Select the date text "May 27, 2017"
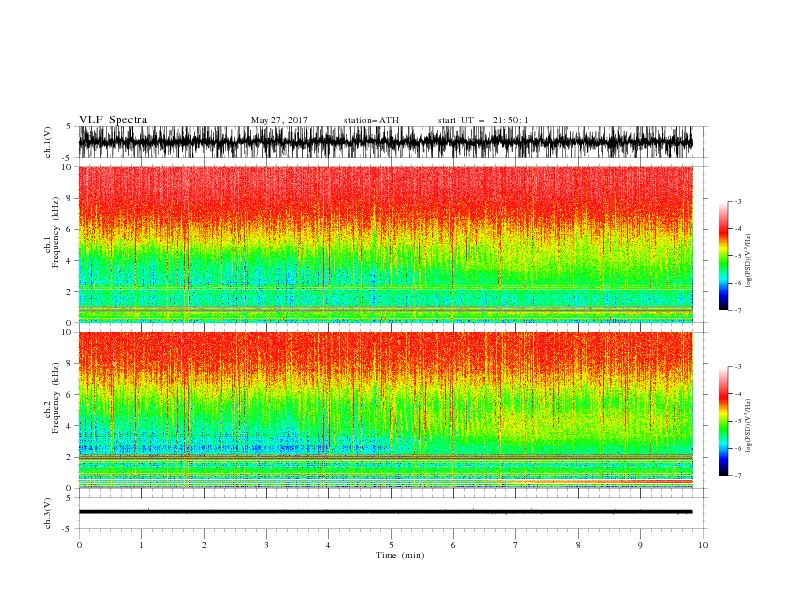Screen dimensions: 792x612 279,120
